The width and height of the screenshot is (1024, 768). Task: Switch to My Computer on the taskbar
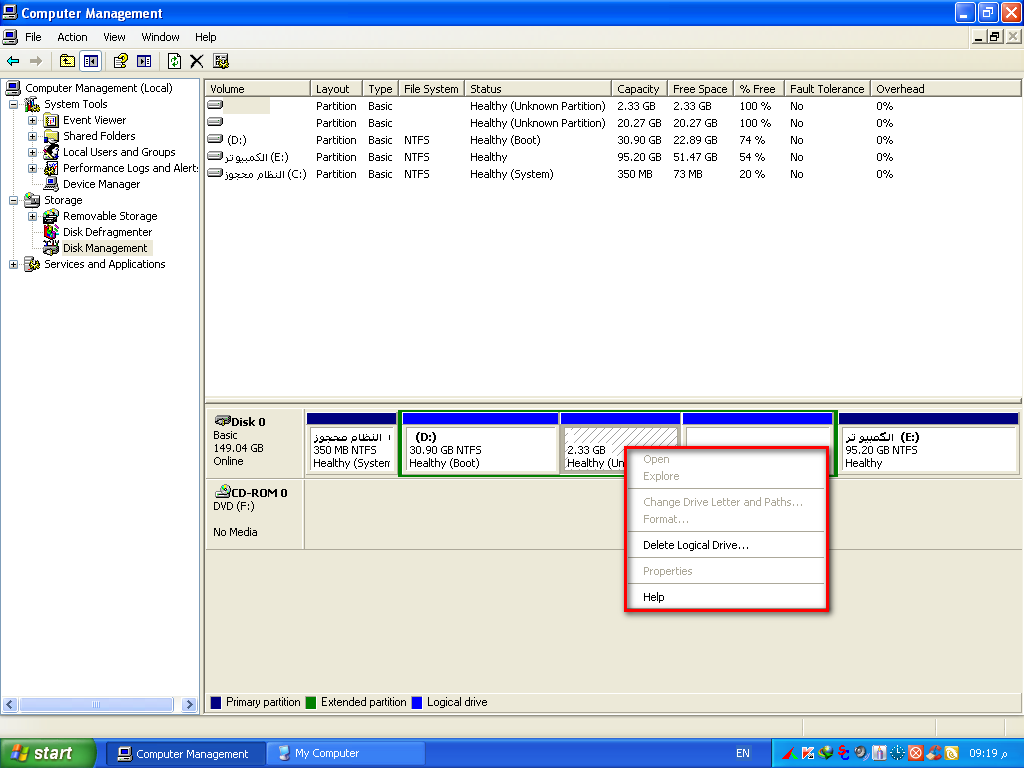(x=345, y=754)
